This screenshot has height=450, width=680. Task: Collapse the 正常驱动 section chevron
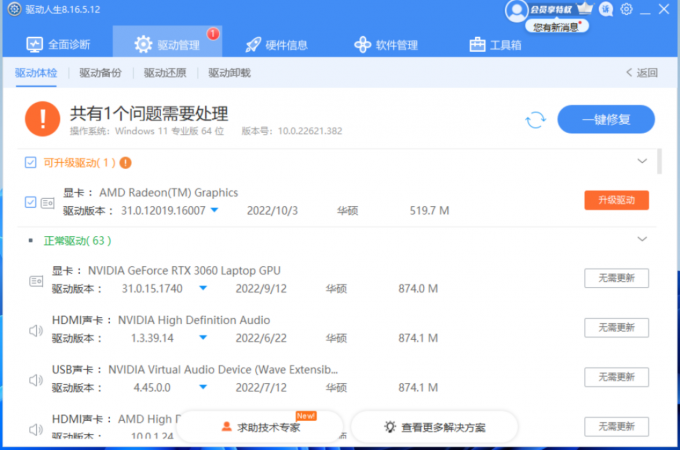pos(642,239)
